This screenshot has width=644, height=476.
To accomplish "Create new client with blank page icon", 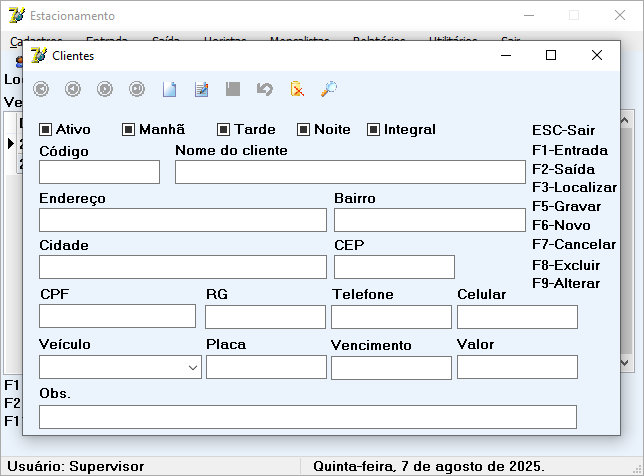I will point(169,89).
